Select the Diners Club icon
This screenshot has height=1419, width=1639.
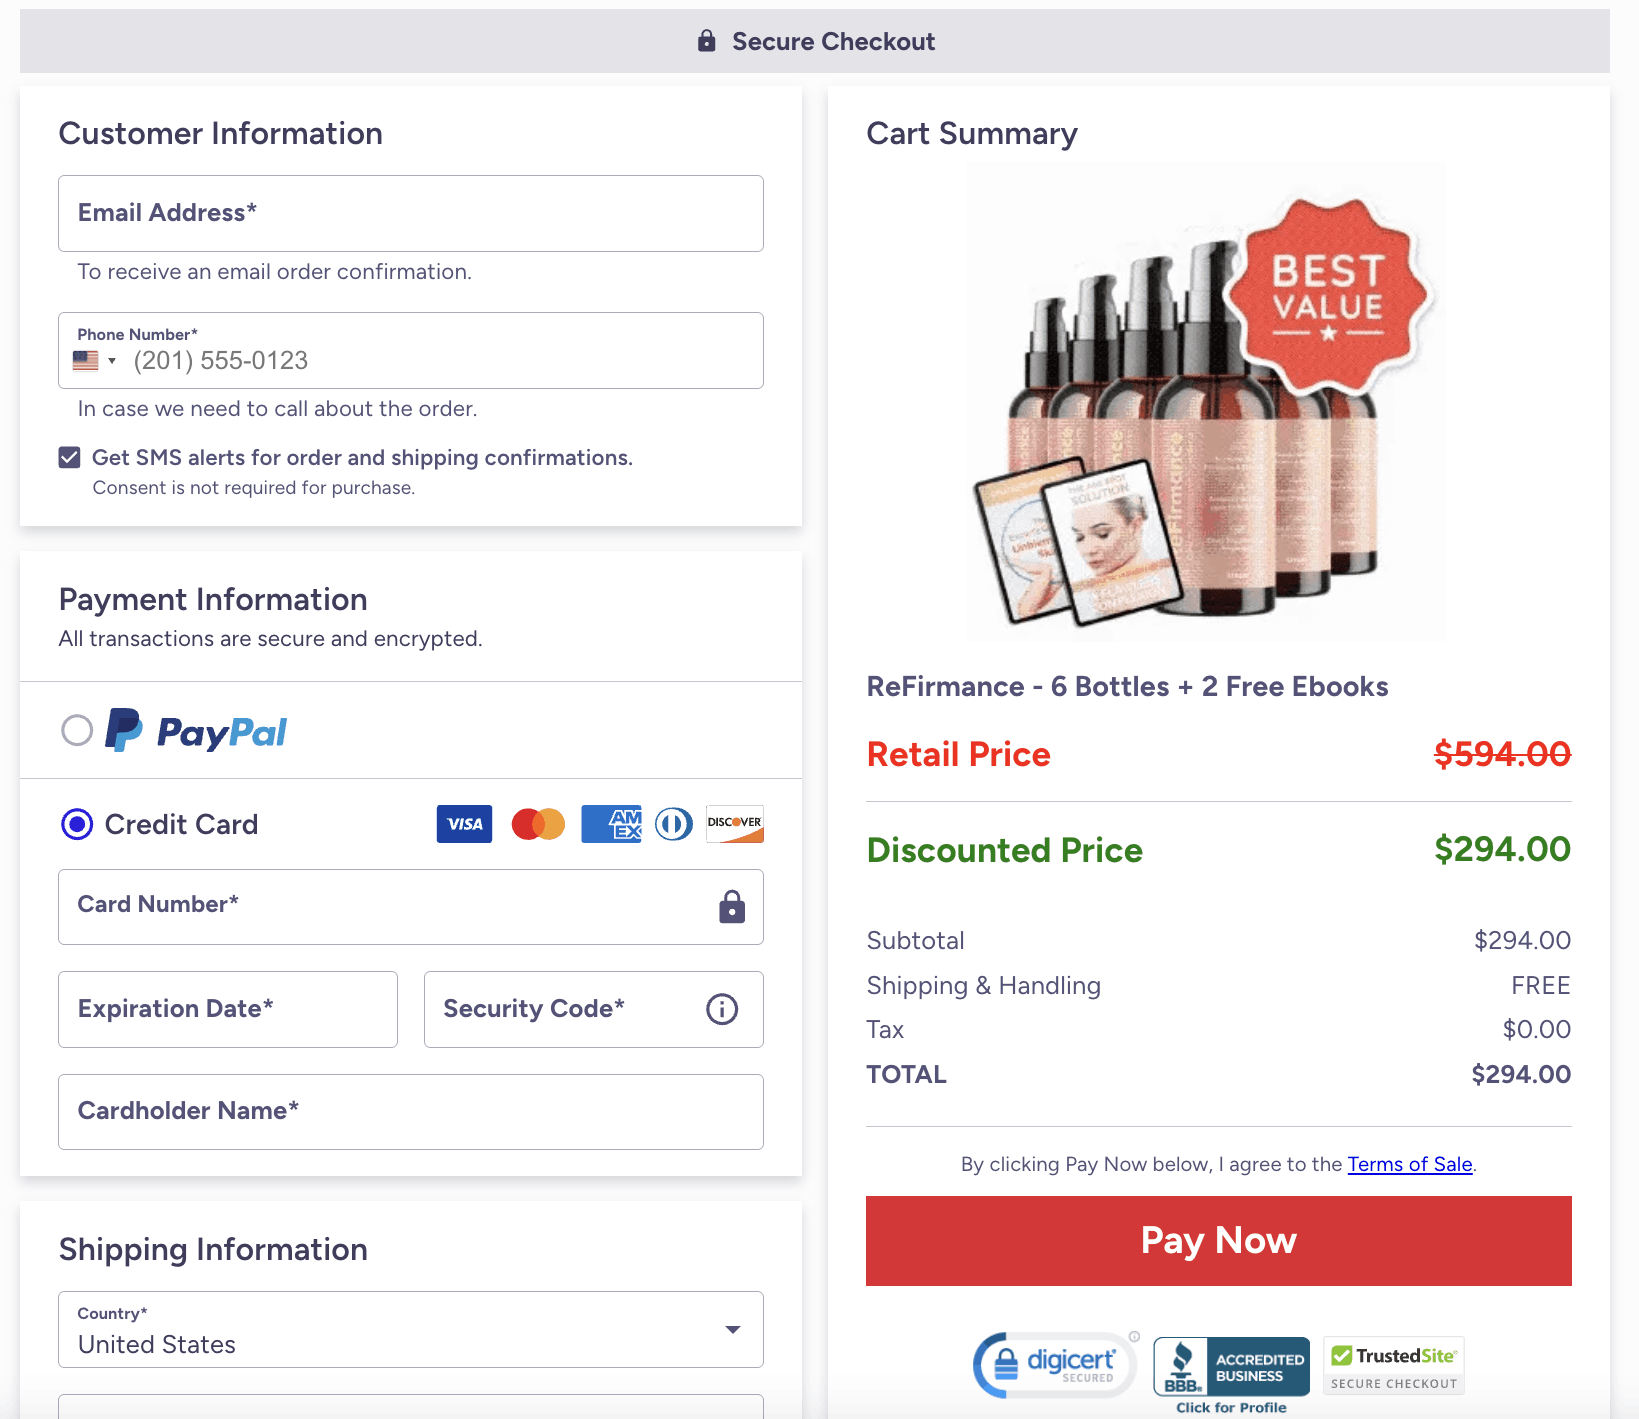click(673, 823)
